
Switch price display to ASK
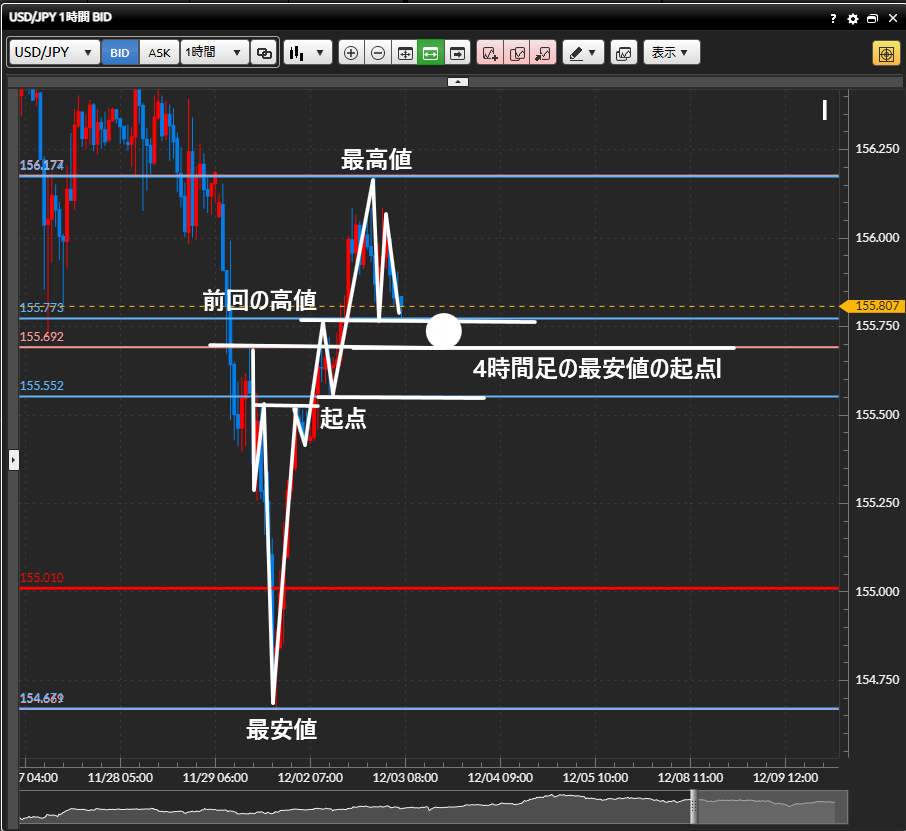coord(160,53)
